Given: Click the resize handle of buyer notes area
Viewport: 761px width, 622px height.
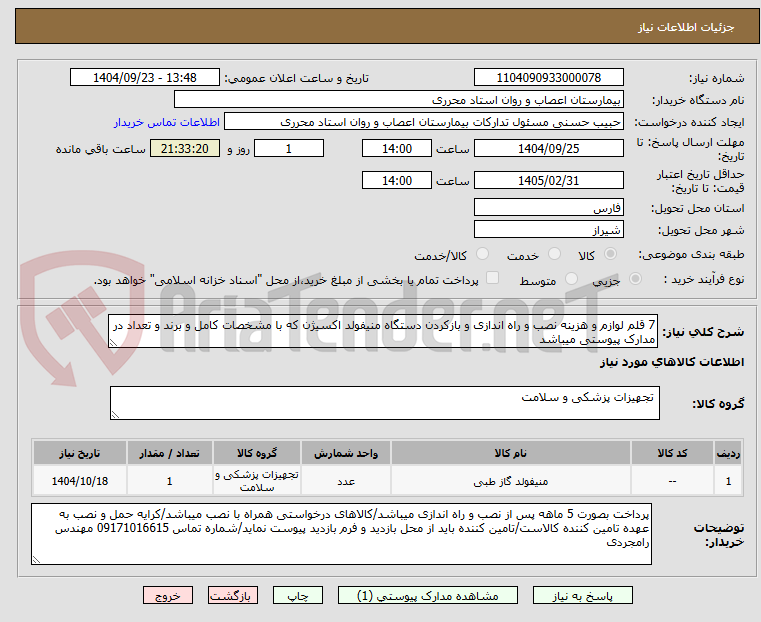Looking at the screenshot, I should coord(36,560).
